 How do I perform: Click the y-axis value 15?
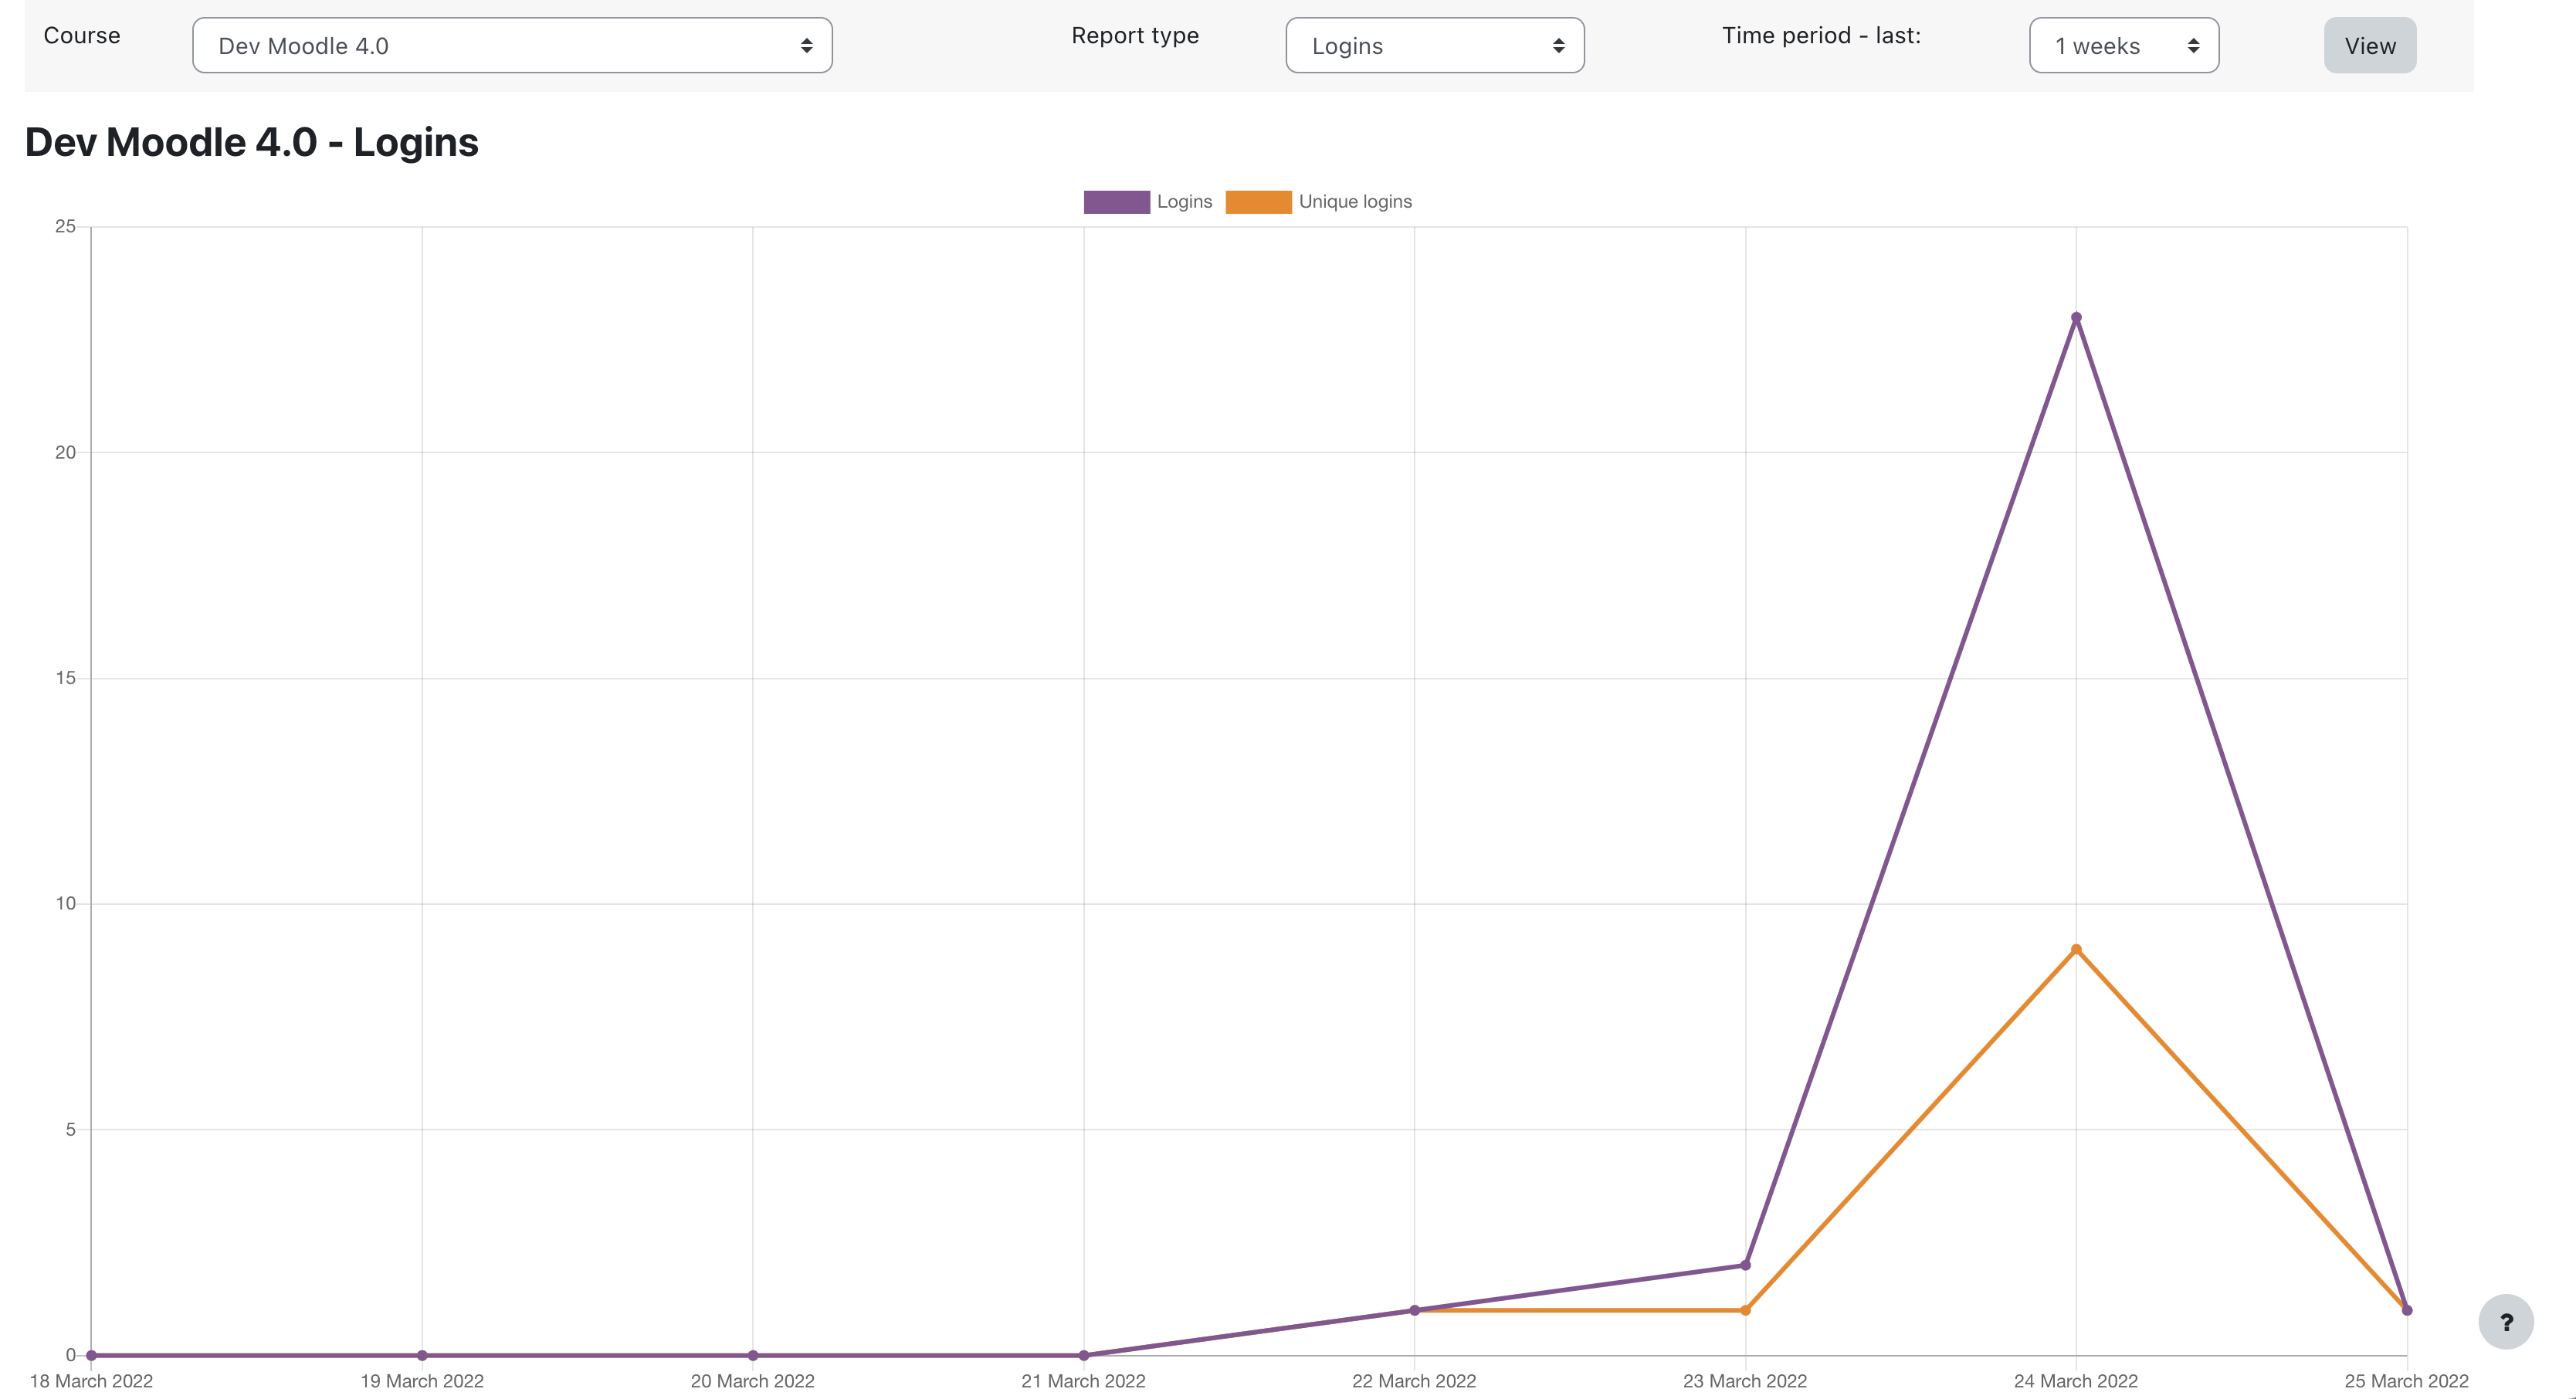click(x=66, y=679)
